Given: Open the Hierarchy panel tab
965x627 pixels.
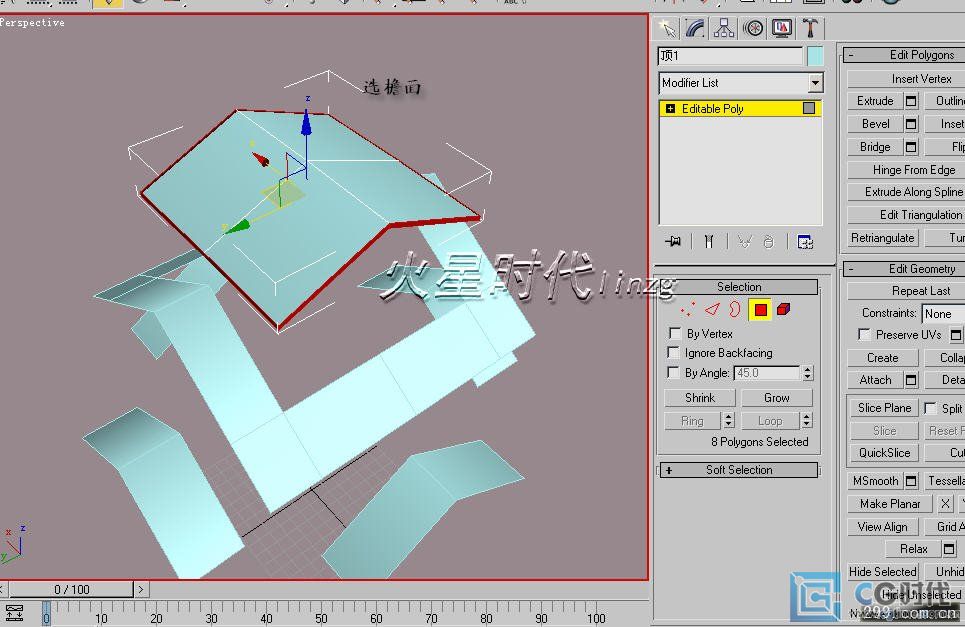Looking at the screenshot, I should [x=724, y=28].
